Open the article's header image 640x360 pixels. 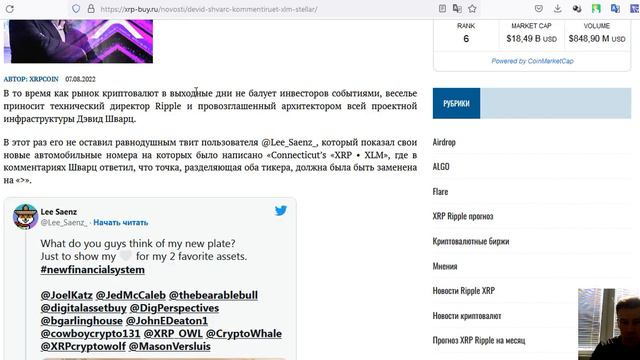coord(78,41)
